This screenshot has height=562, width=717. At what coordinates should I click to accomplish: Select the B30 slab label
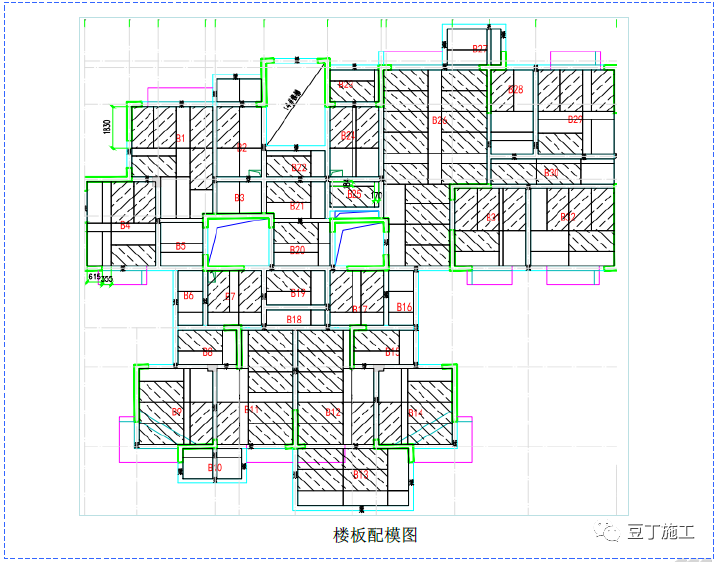(551, 172)
